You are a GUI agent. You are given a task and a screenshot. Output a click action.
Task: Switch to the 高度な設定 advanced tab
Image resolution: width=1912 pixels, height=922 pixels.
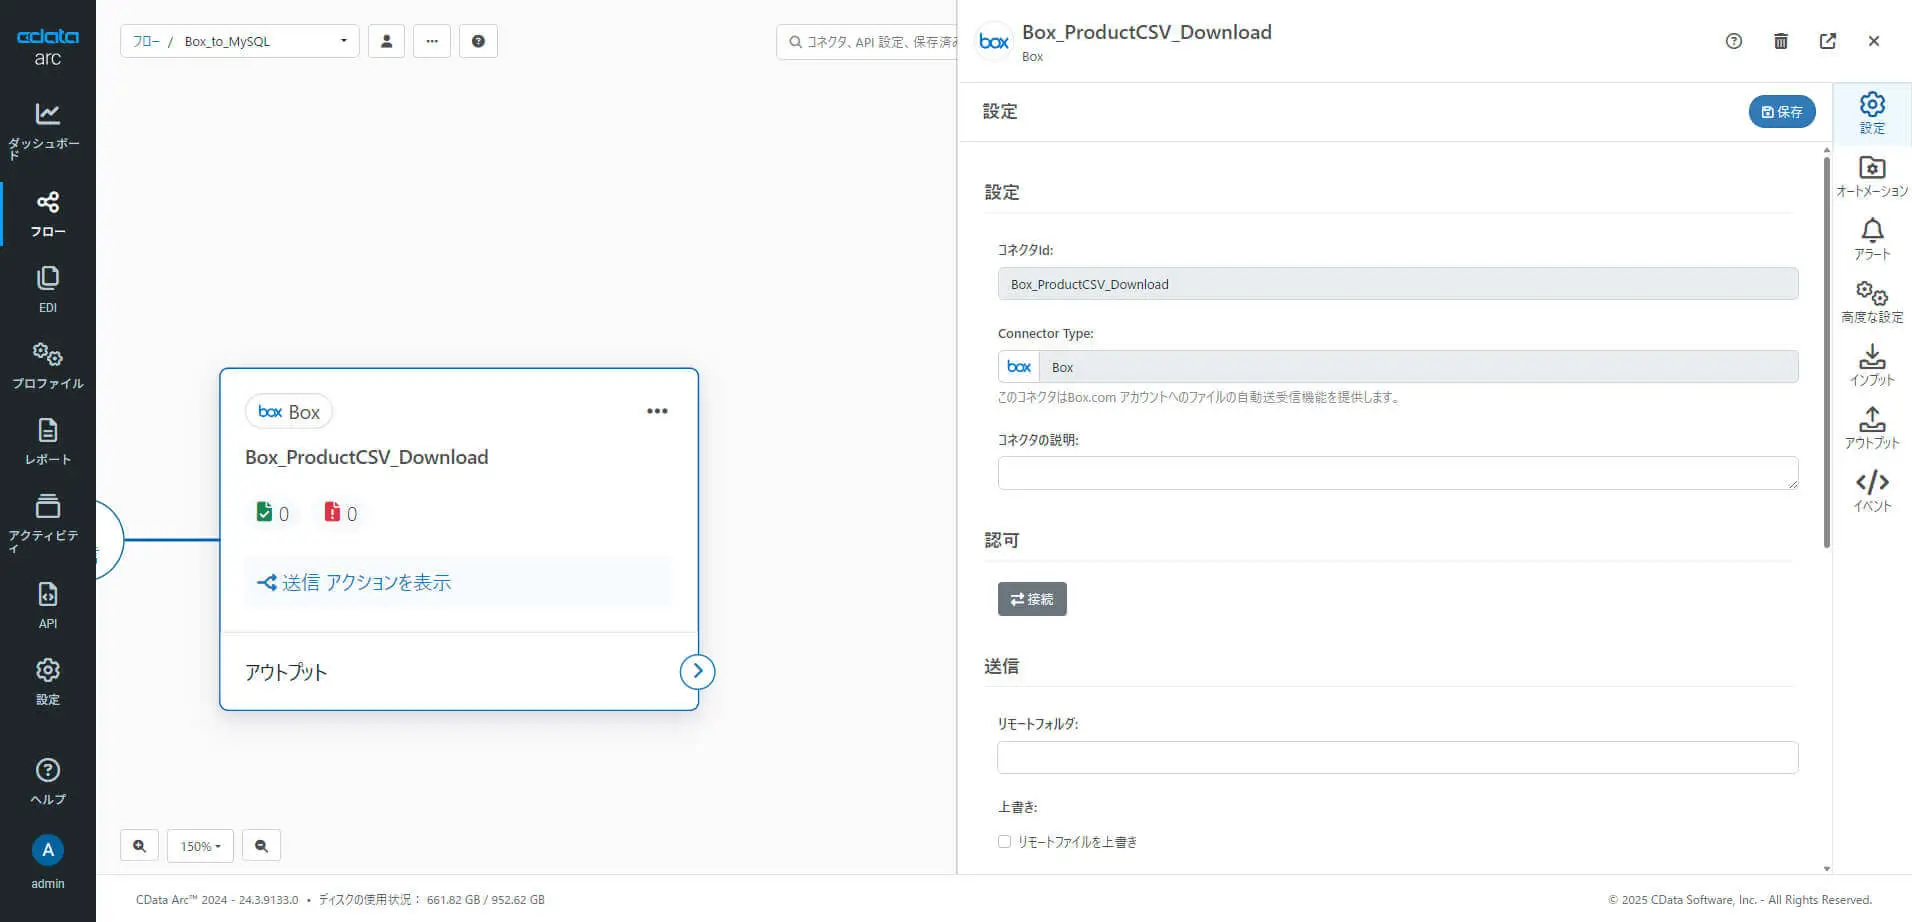1872,302
